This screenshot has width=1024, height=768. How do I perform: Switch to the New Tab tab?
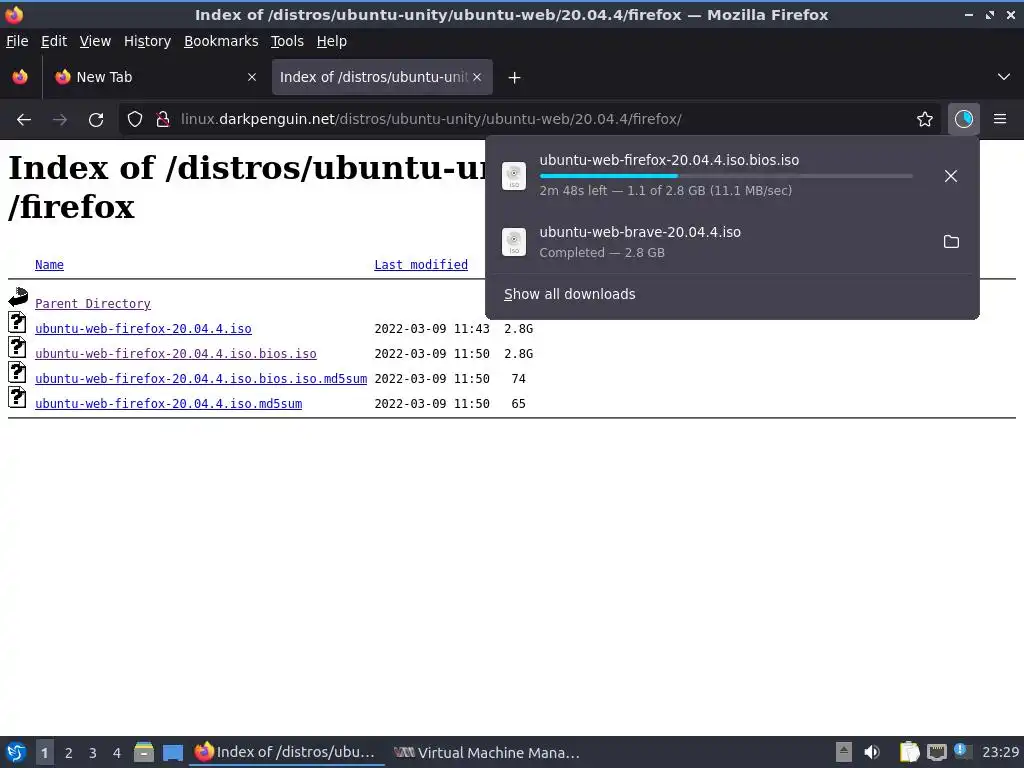click(x=155, y=77)
